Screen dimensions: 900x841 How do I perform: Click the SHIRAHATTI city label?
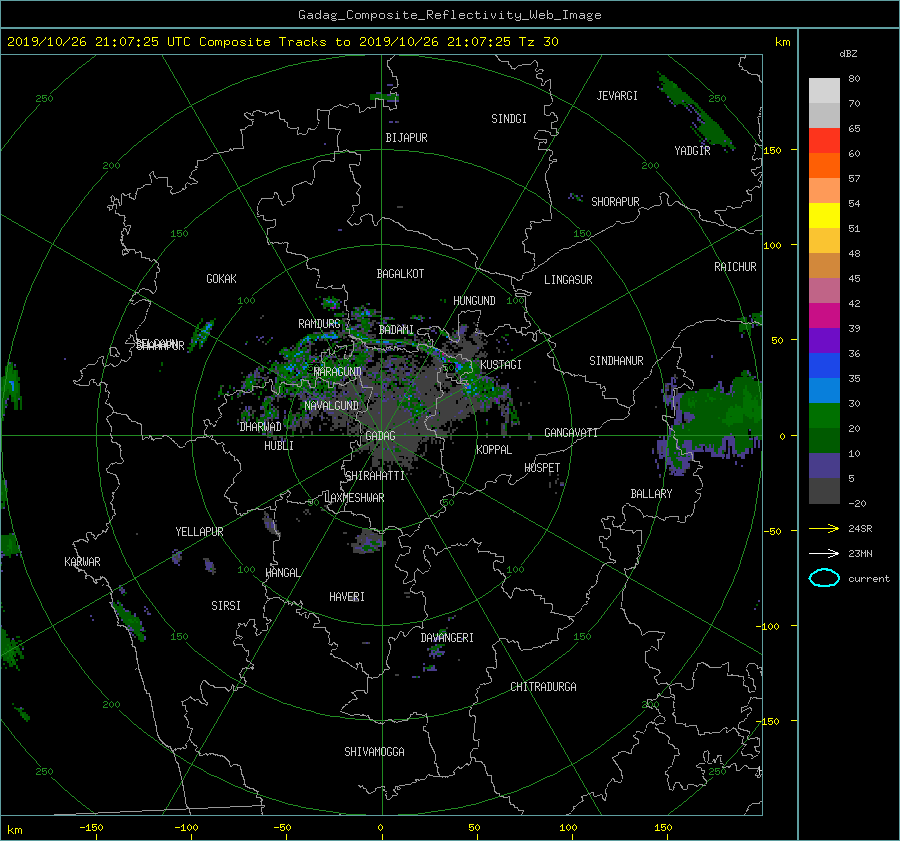pos(374,476)
